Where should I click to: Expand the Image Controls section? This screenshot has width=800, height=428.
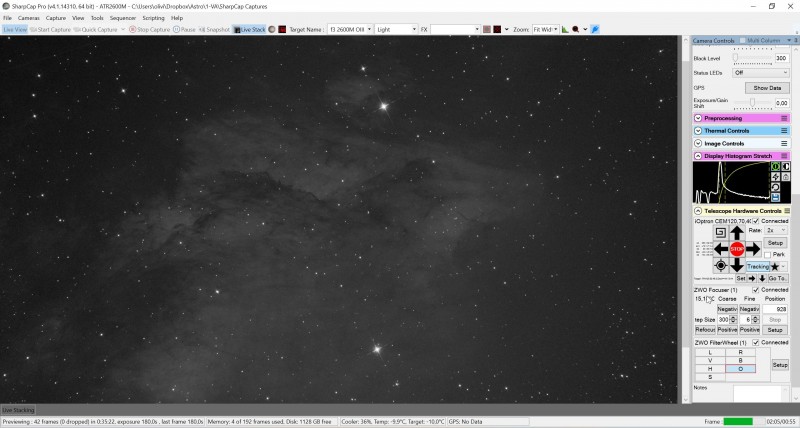point(698,144)
